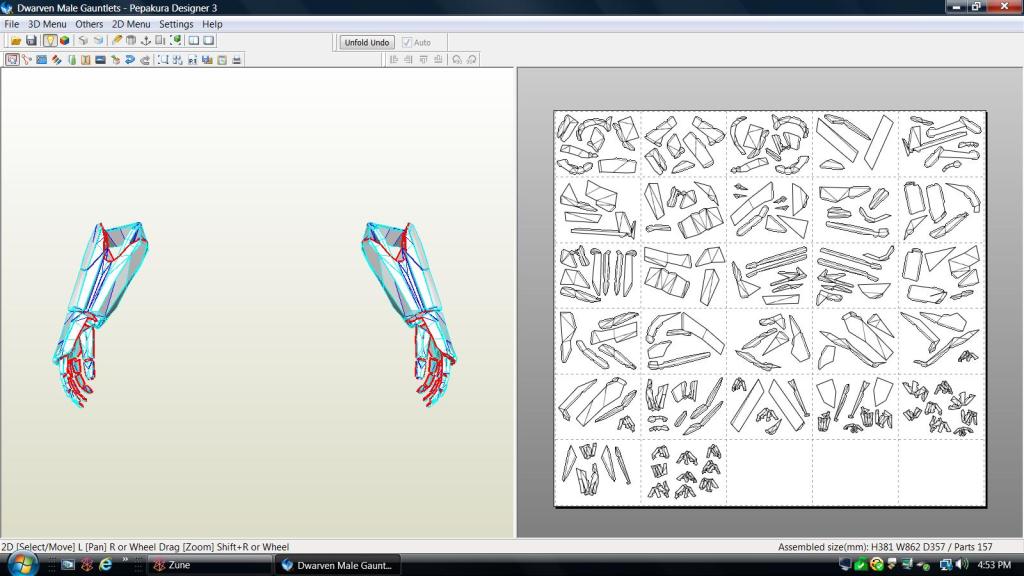This screenshot has height=576, width=1024.
Task: Click the align bottom icon
Action: tap(438, 59)
